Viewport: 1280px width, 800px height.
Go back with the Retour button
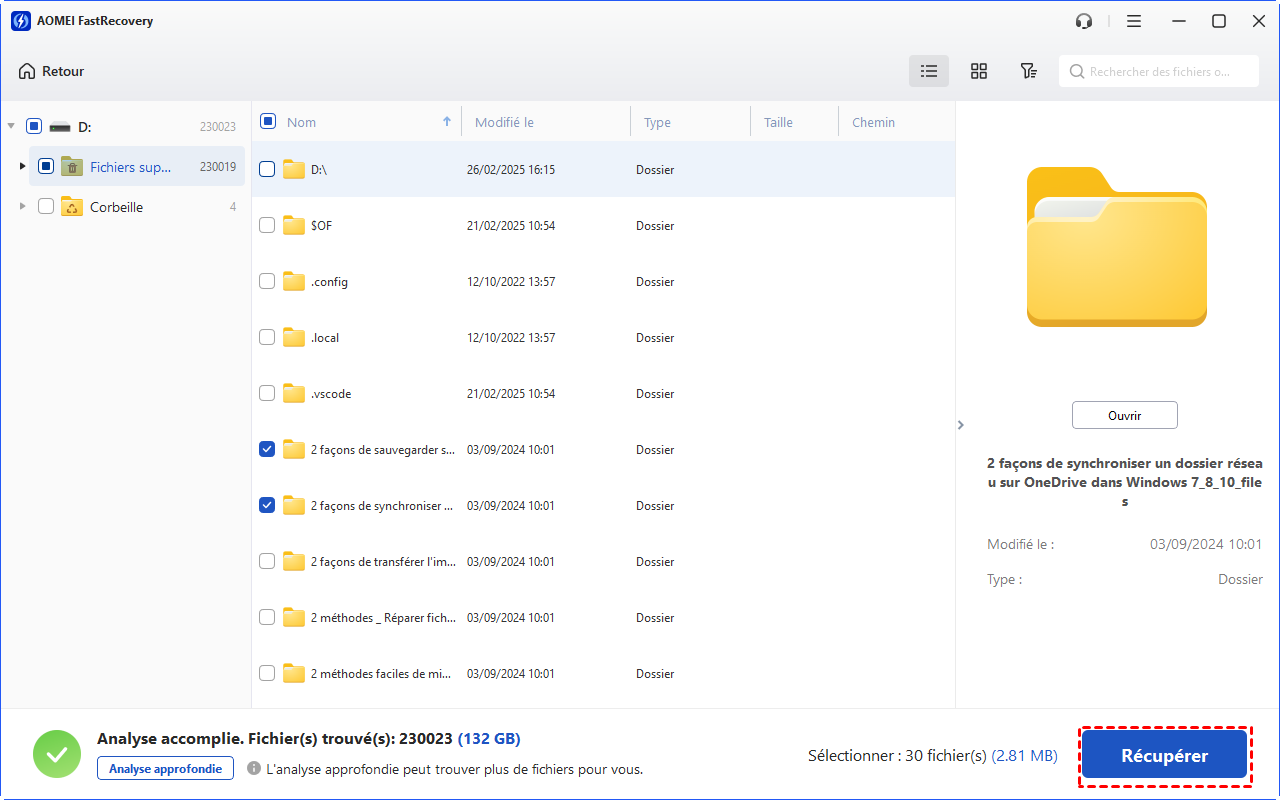(51, 72)
